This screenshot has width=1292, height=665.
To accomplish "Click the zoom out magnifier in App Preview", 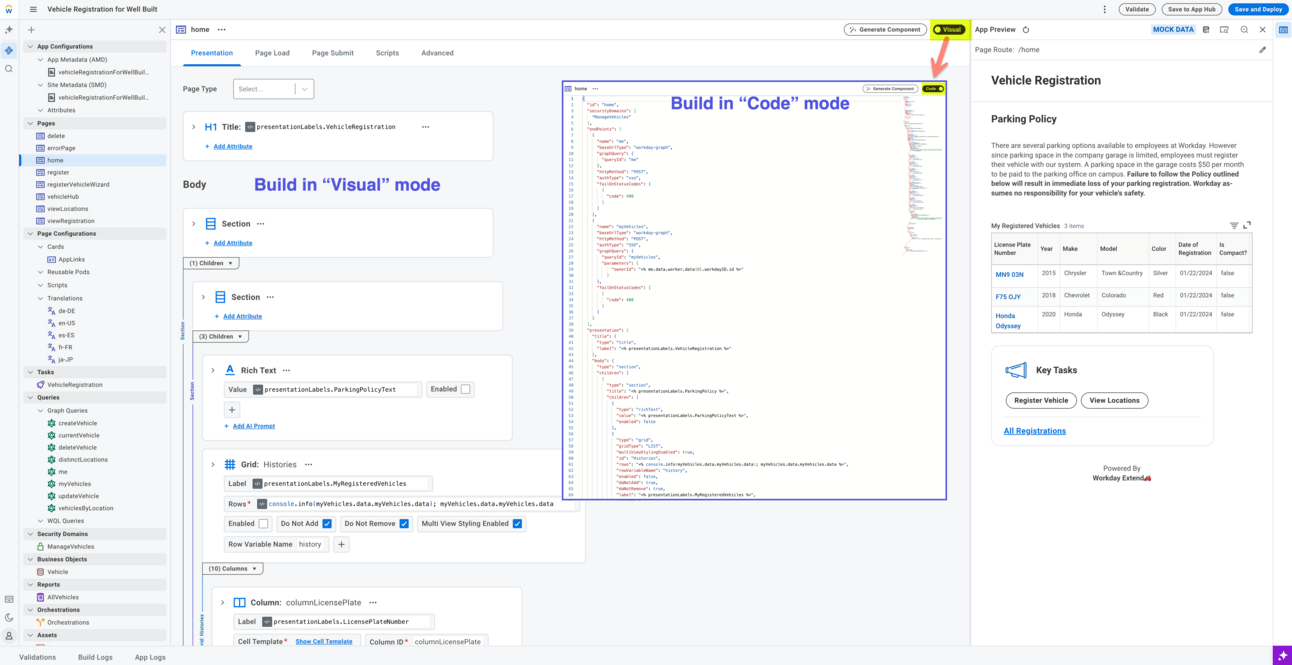I will point(1244,30).
